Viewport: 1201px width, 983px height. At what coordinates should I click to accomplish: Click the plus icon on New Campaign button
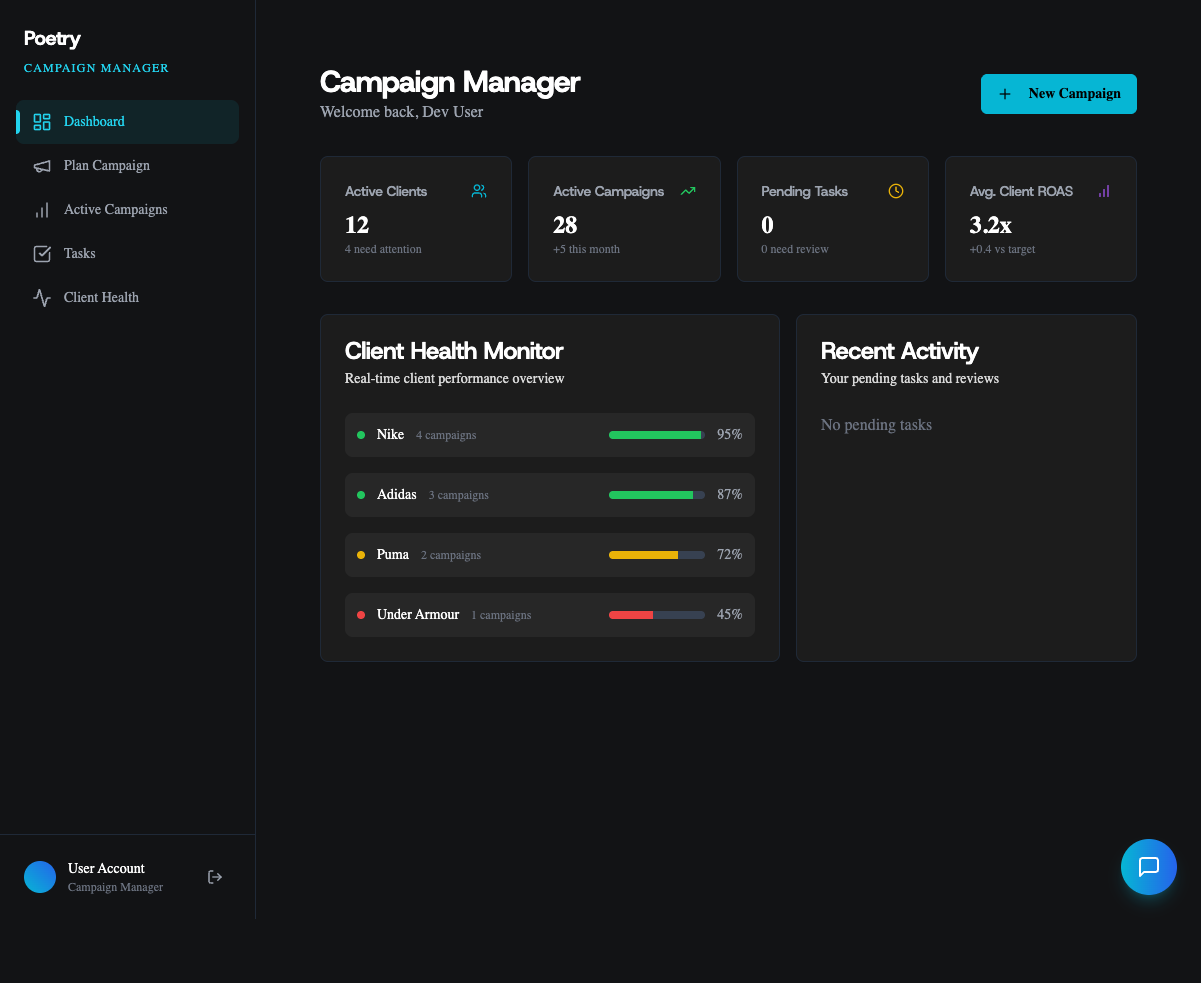tap(1004, 93)
